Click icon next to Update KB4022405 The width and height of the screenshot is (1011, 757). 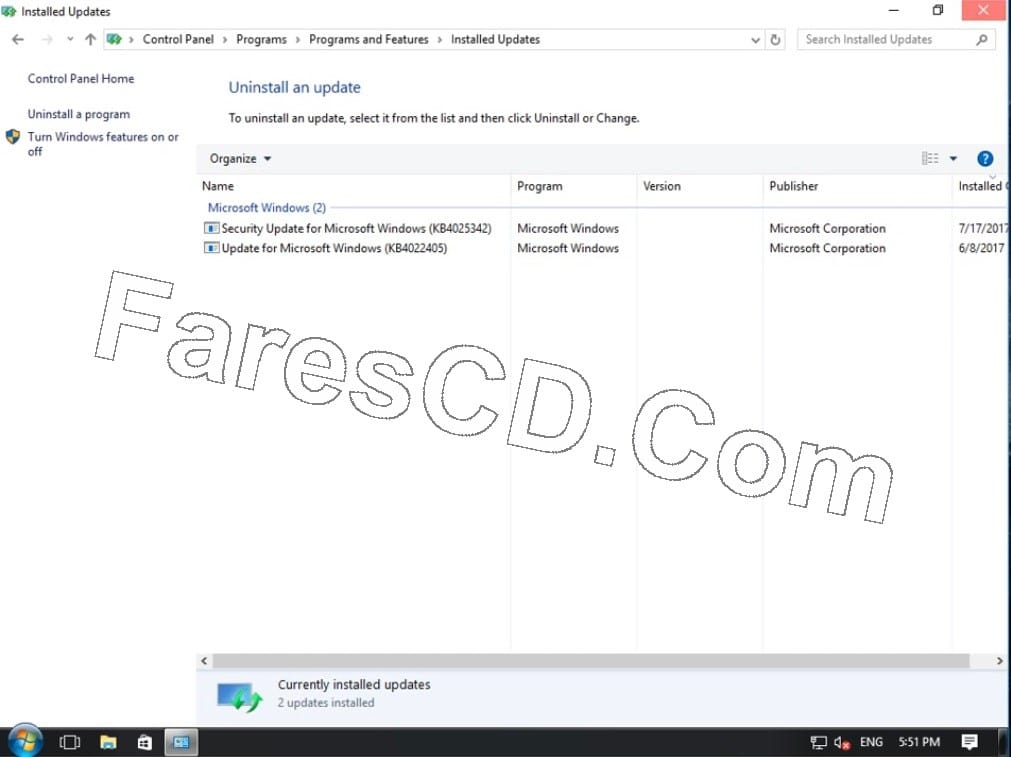(211, 248)
